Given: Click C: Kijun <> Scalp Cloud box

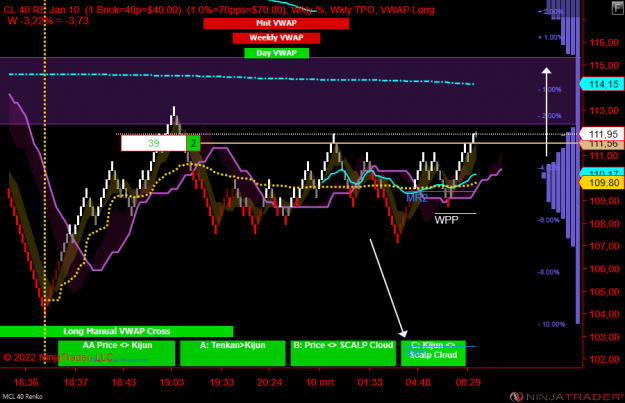Looking at the screenshot, I should click(433, 353).
